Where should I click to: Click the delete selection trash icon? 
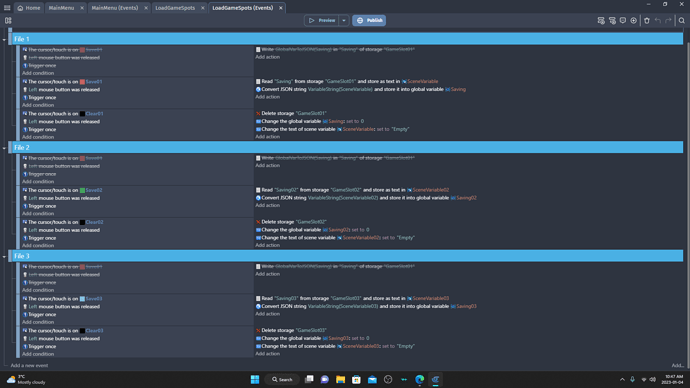[x=647, y=21]
